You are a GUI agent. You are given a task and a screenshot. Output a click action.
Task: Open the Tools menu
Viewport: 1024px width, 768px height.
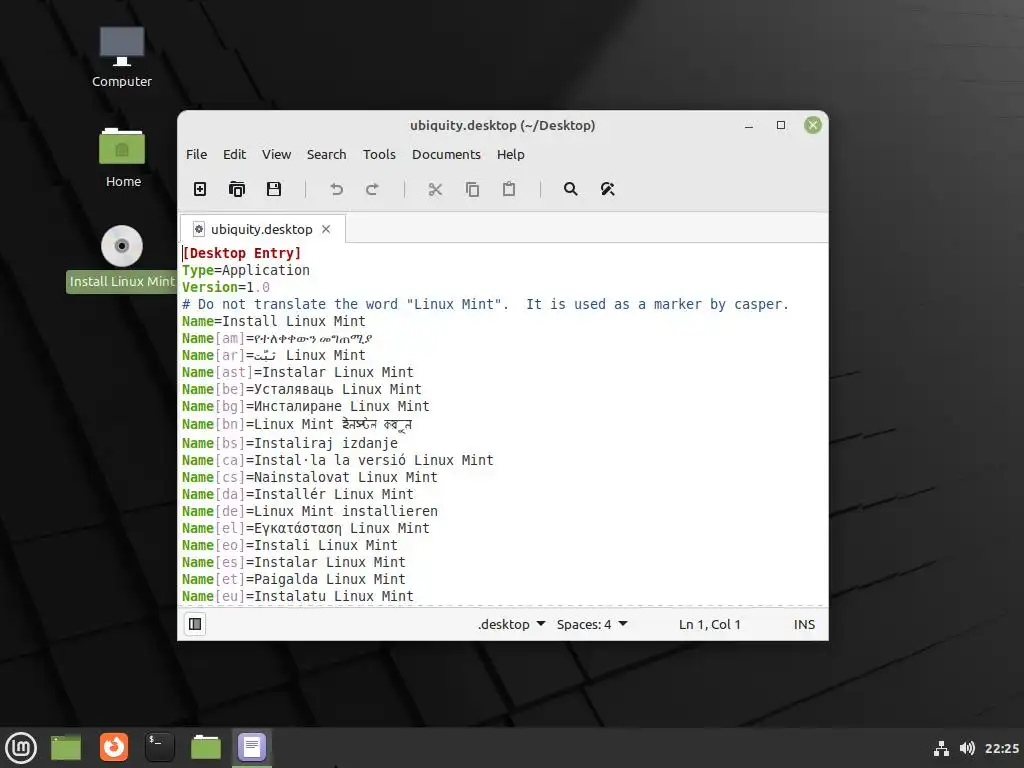(x=379, y=155)
